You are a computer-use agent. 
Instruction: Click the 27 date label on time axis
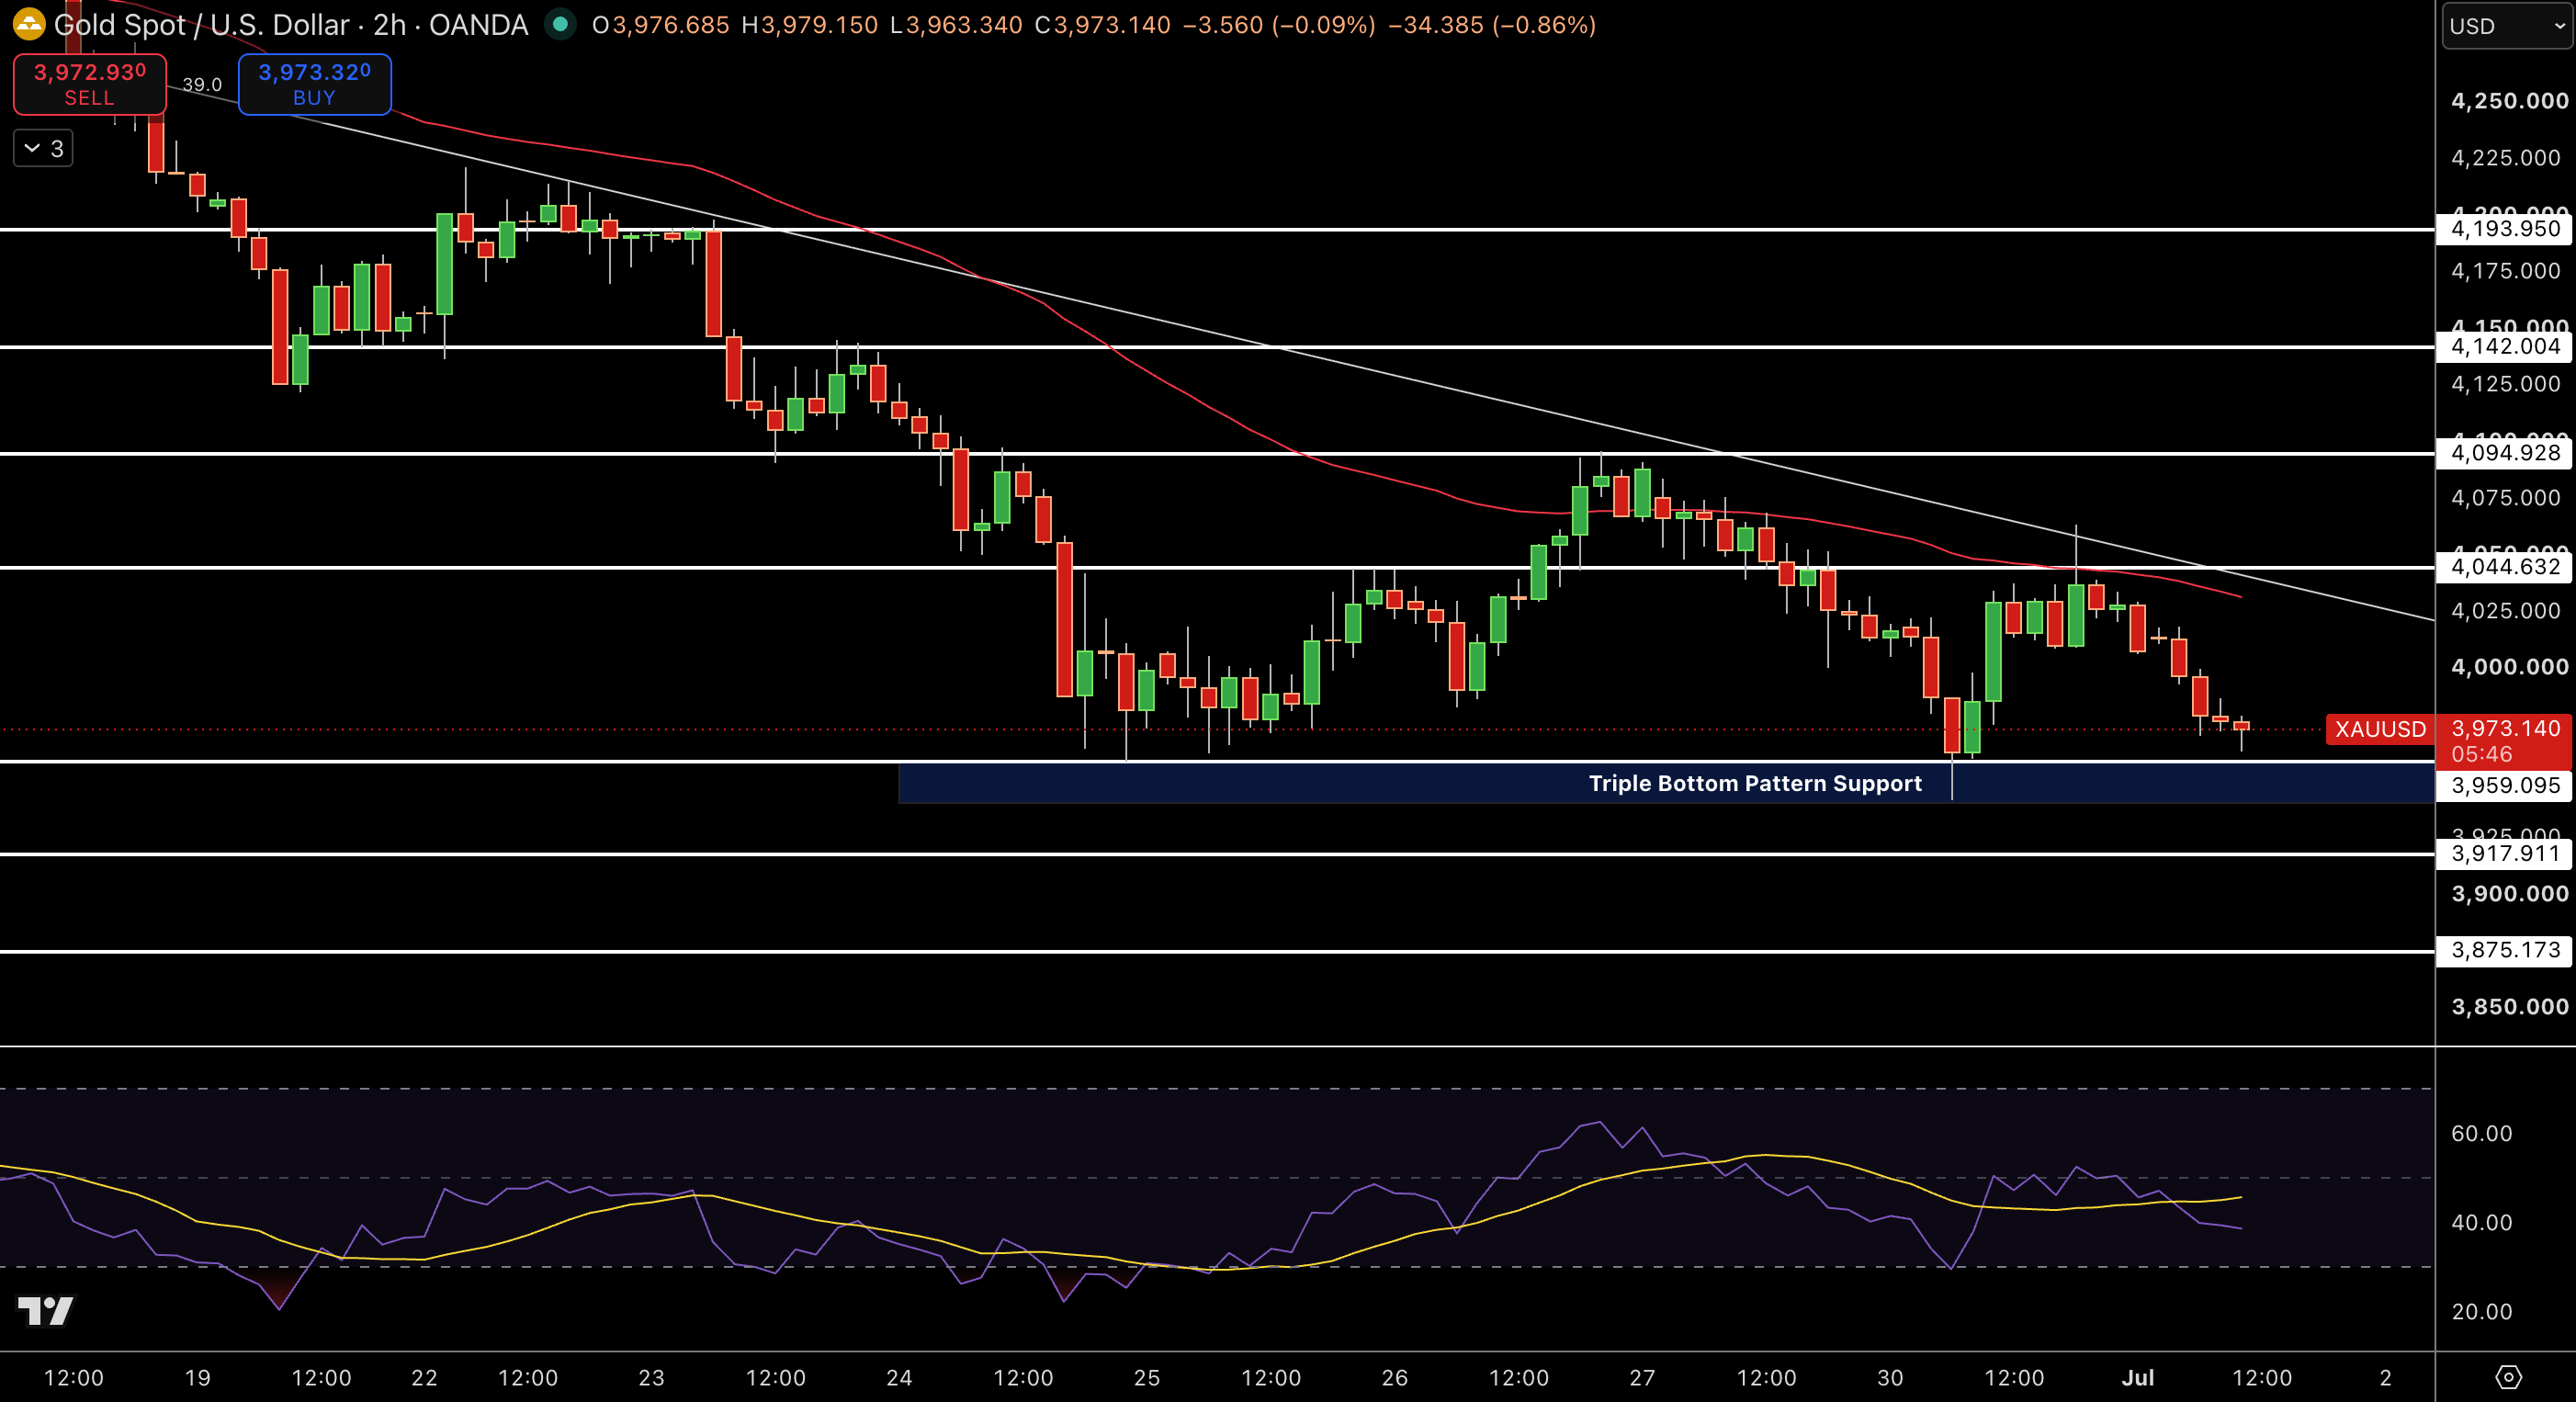[x=1642, y=1377]
